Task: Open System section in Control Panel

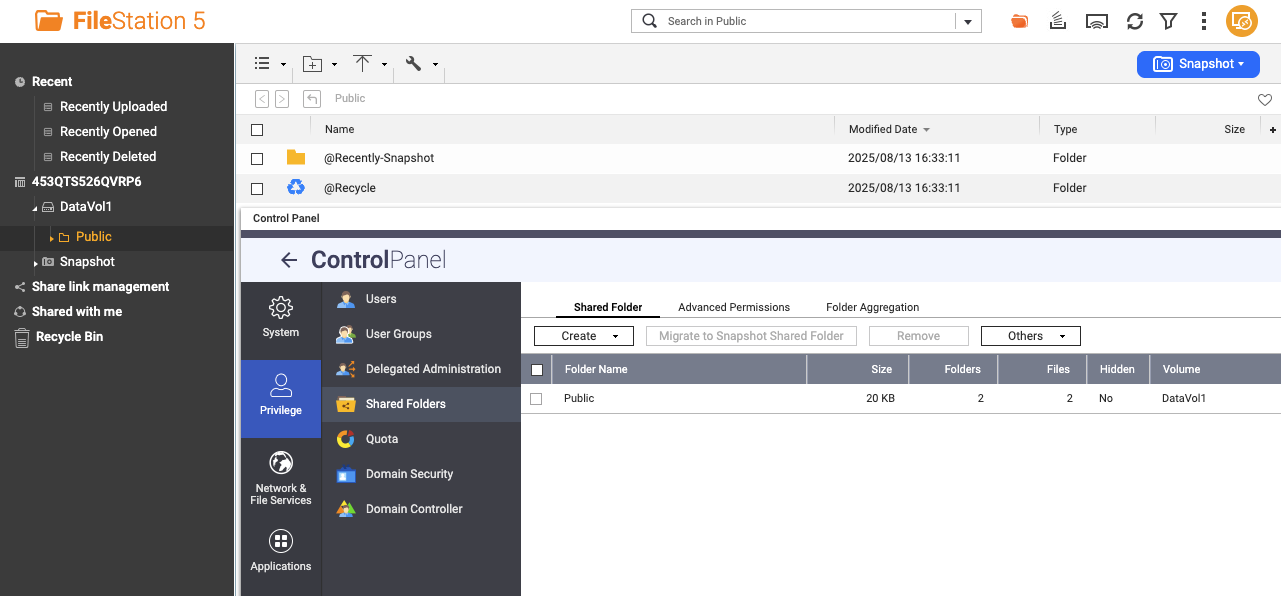Action: [x=281, y=317]
